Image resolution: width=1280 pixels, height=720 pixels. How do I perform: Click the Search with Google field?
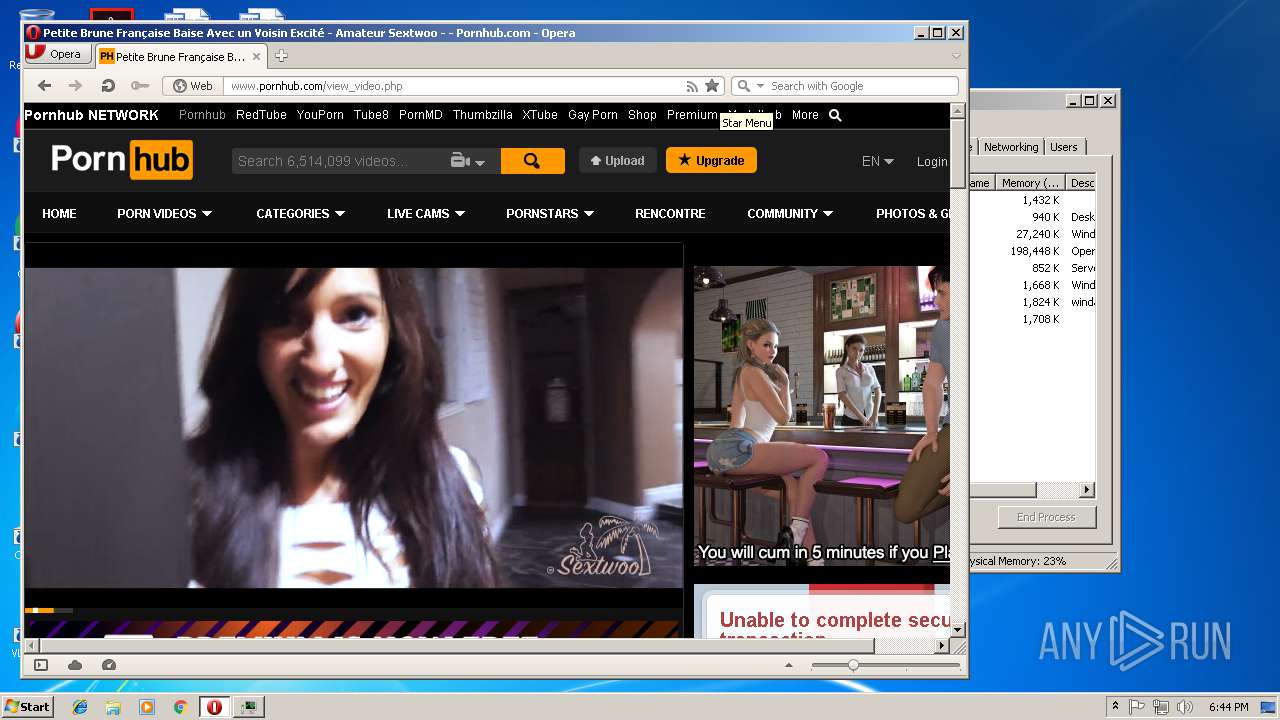860,86
